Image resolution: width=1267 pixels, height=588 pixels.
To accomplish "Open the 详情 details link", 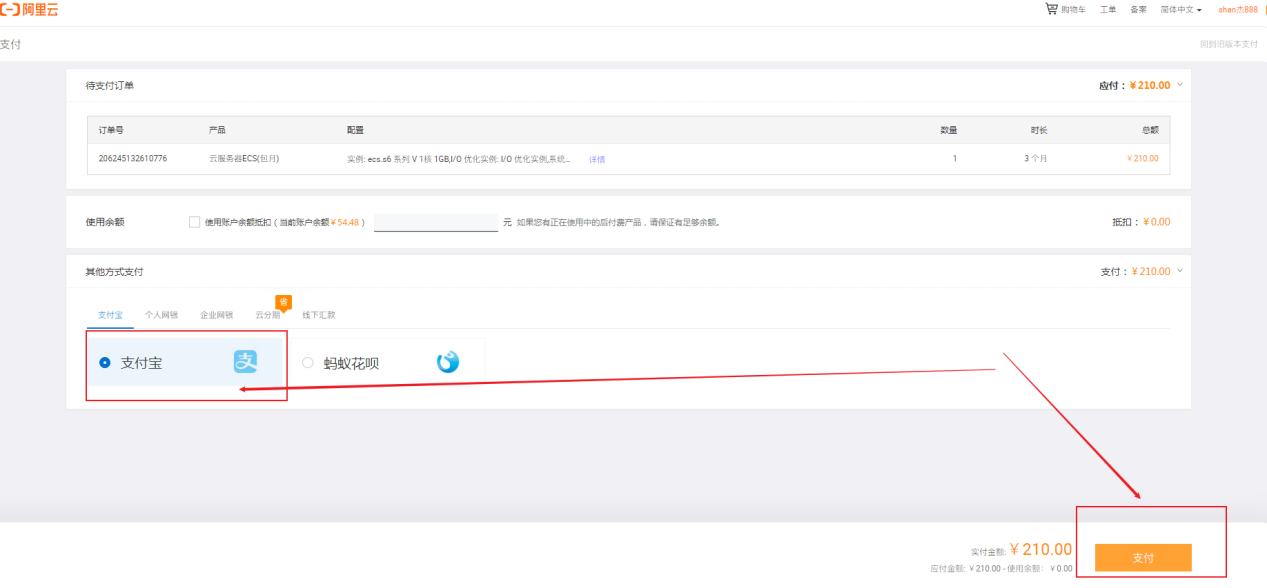I will click(597, 159).
